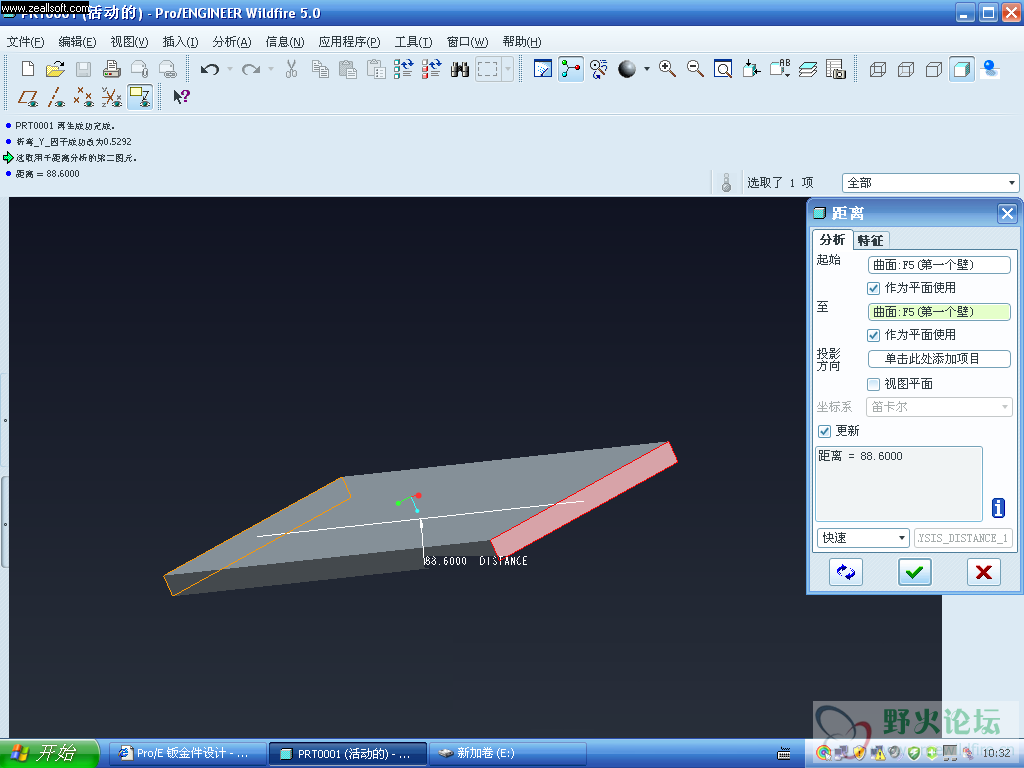Expand the appearance sphere dropdown arrow

pos(647,69)
